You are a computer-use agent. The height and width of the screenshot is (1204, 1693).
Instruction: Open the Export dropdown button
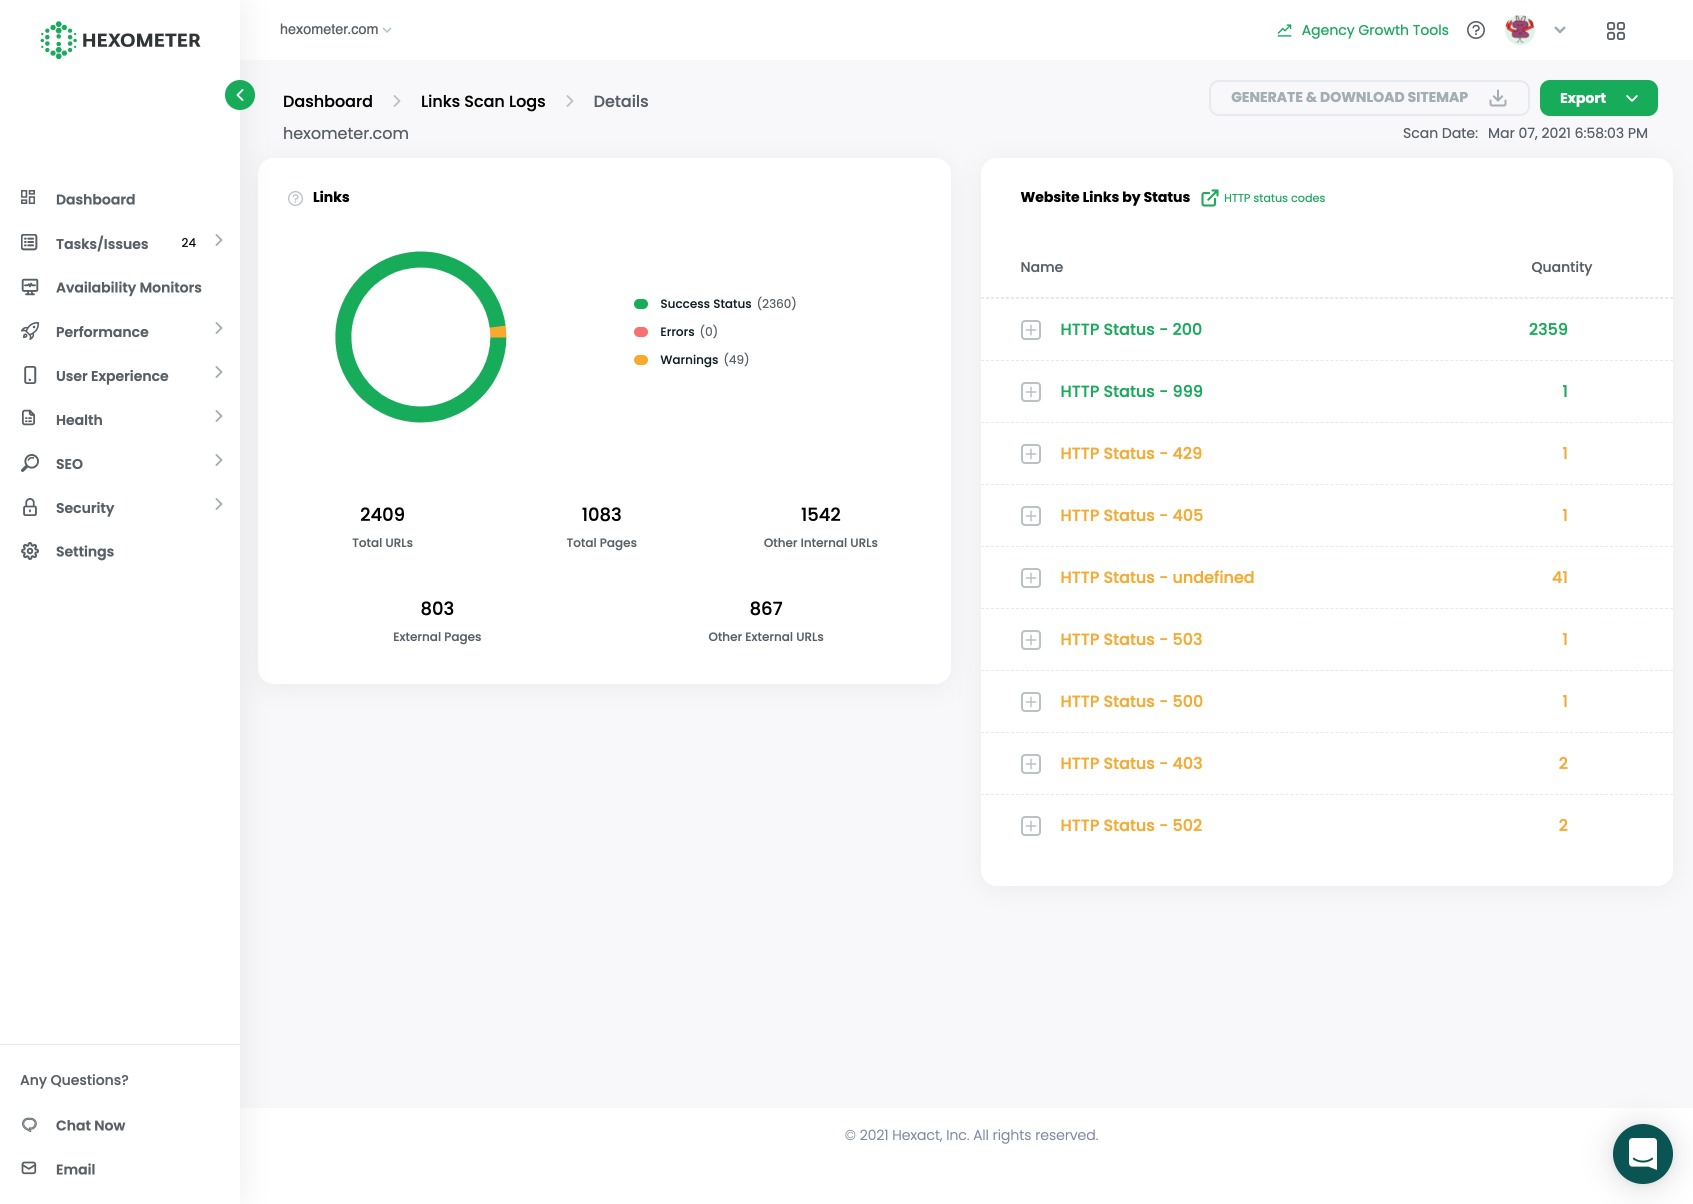coord(1599,98)
